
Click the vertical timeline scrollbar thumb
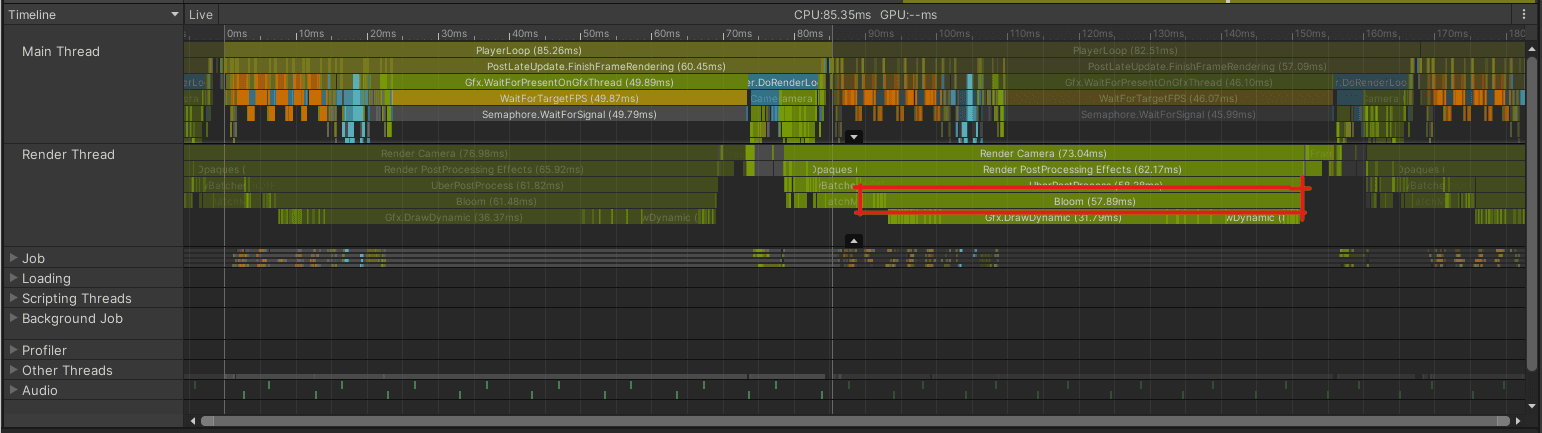click(1533, 212)
